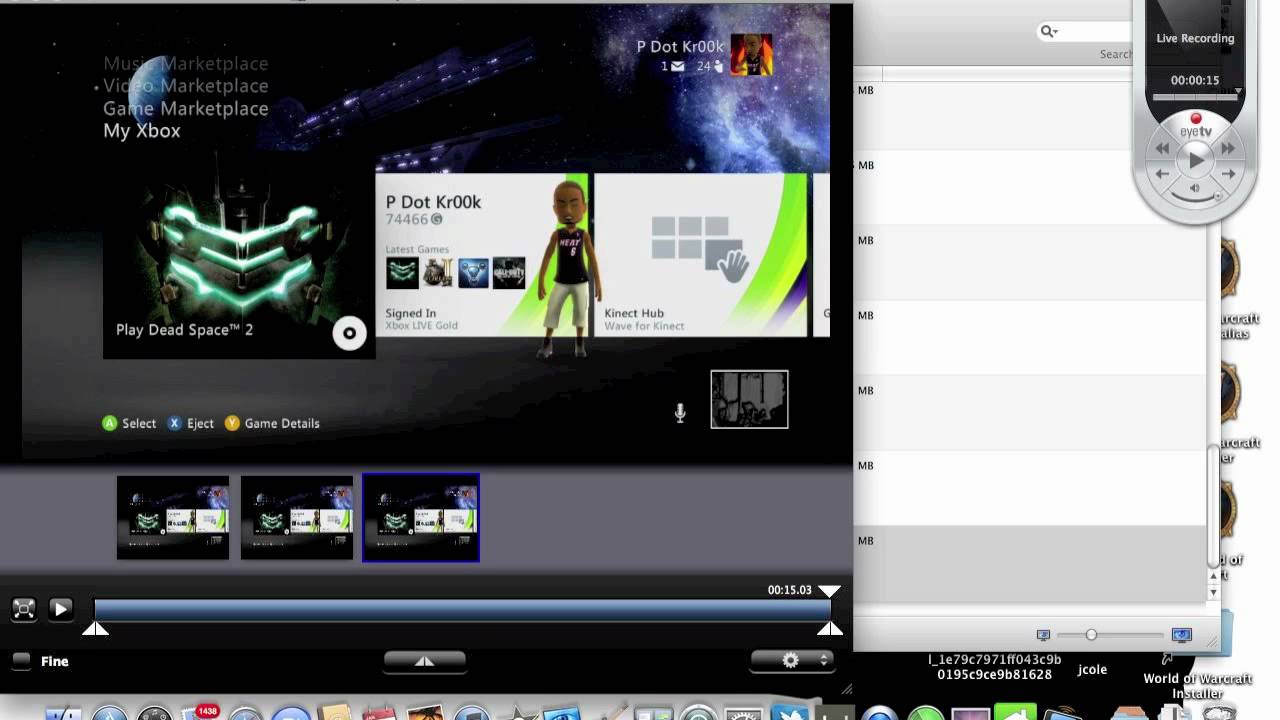This screenshot has width=1280, height=720.
Task: Click the 00:15.03 timecode label
Action: coord(790,590)
